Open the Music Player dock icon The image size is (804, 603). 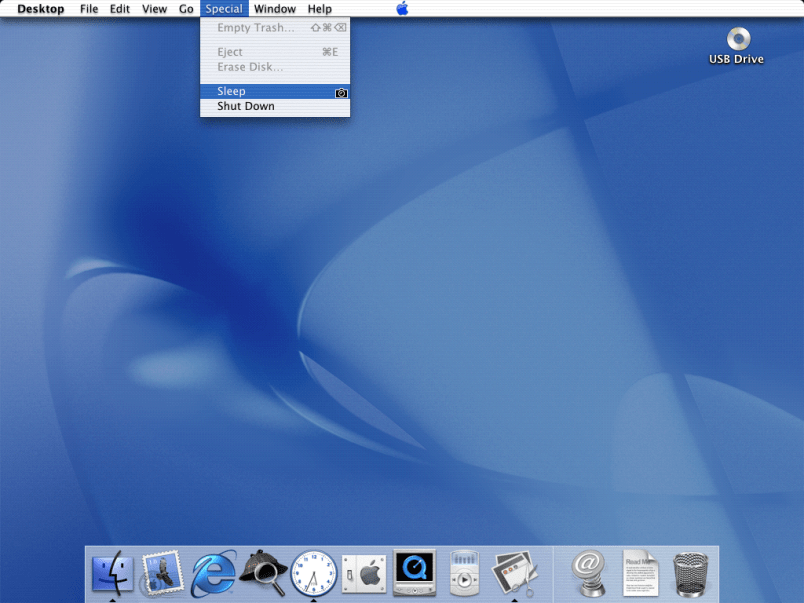[464, 573]
